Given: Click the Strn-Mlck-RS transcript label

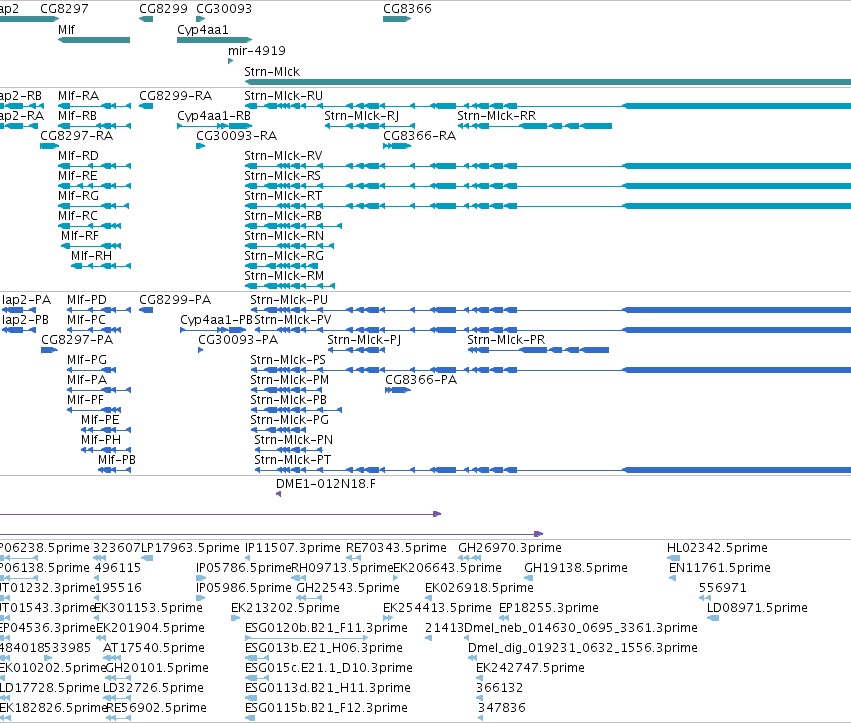Looking at the screenshot, I should click(x=282, y=176).
